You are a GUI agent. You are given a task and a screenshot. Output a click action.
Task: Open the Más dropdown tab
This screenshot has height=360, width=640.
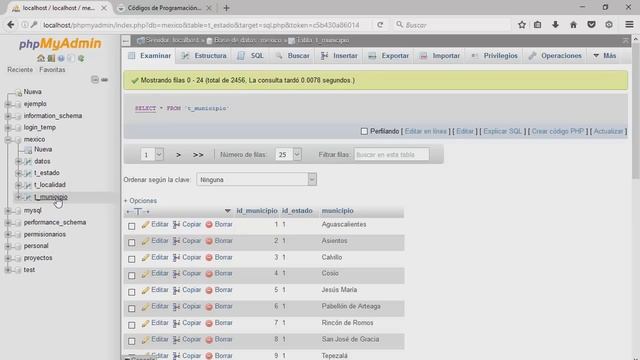click(604, 56)
